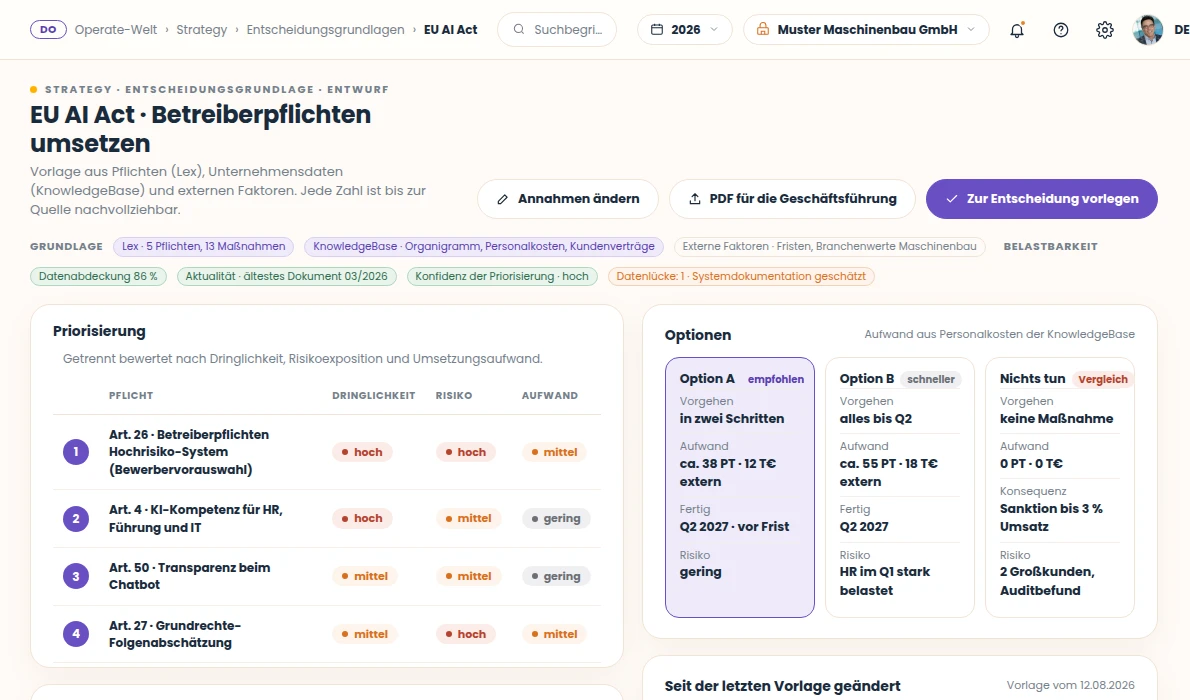Click the Datenlücke Systemdokumentation chip
Image resolution: width=1190 pixels, height=700 pixels.
coord(741,276)
